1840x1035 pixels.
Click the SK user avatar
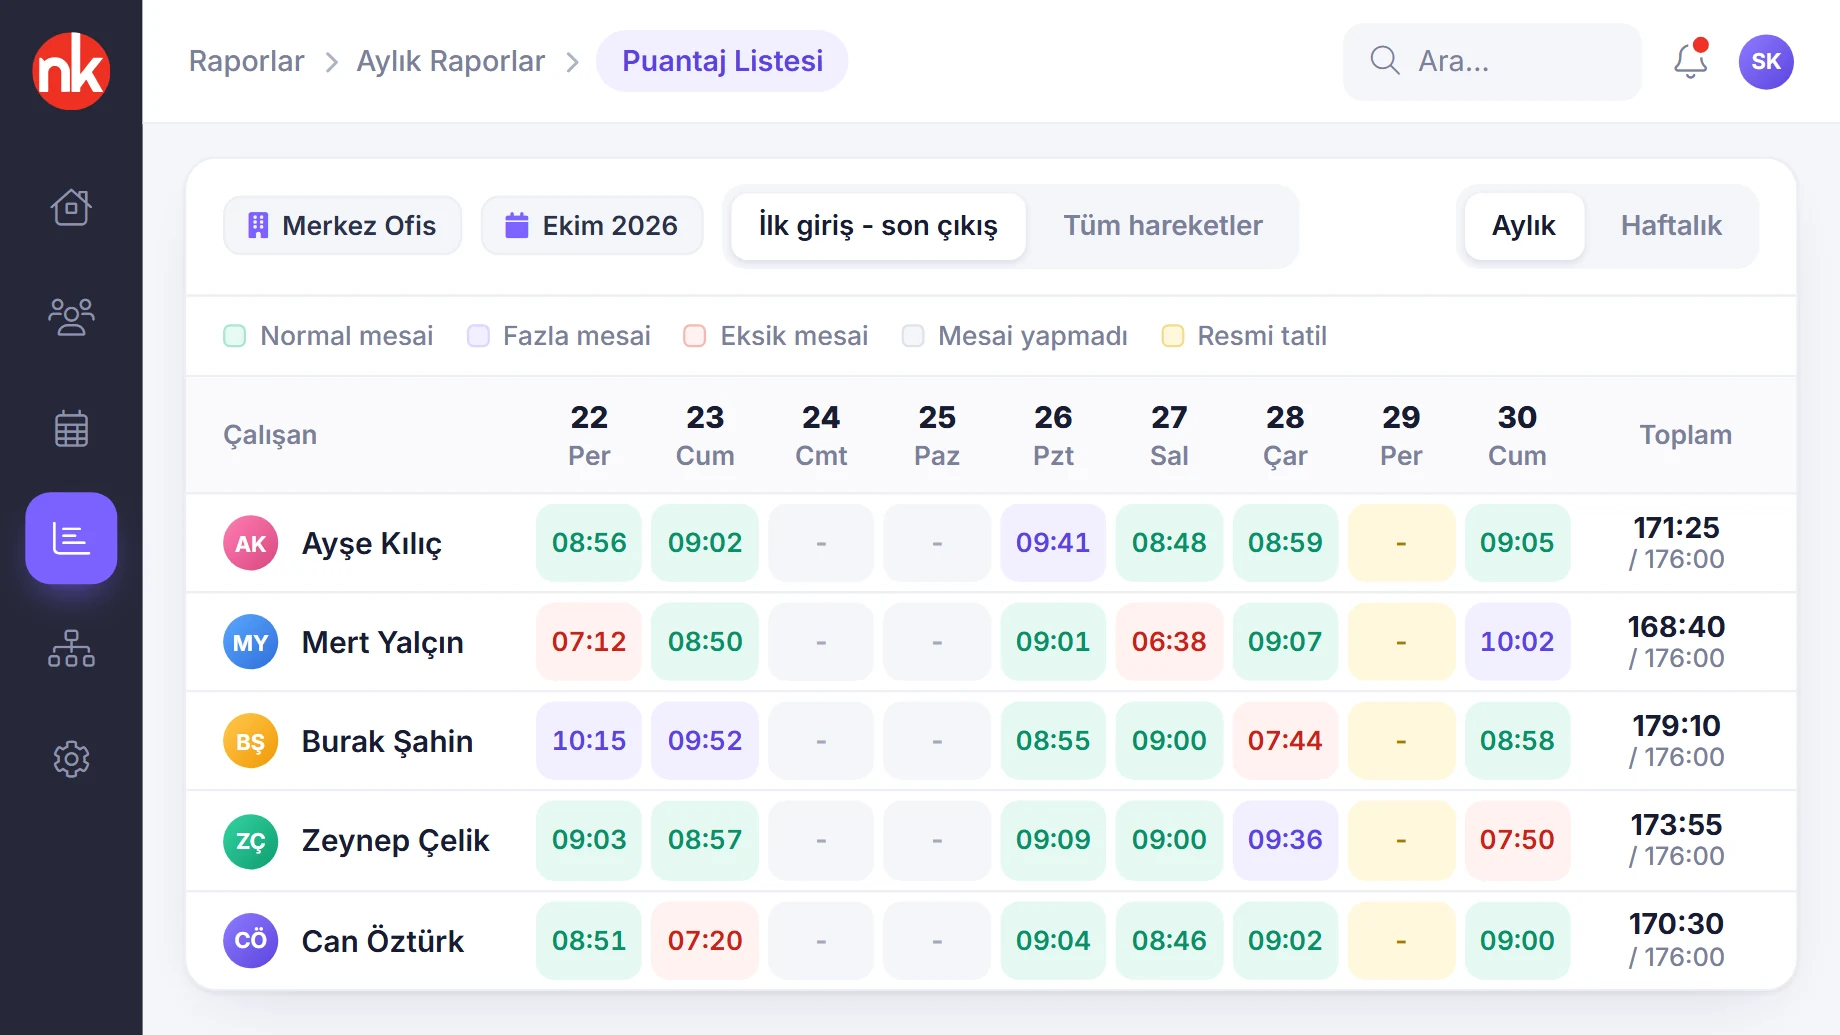(1766, 62)
